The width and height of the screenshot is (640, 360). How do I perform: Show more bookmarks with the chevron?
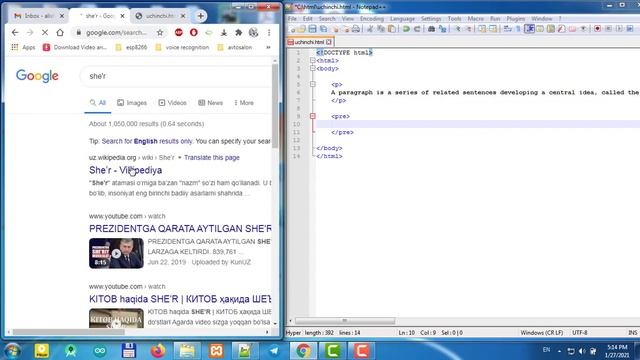pyautogui.click(x=268, y=47)
